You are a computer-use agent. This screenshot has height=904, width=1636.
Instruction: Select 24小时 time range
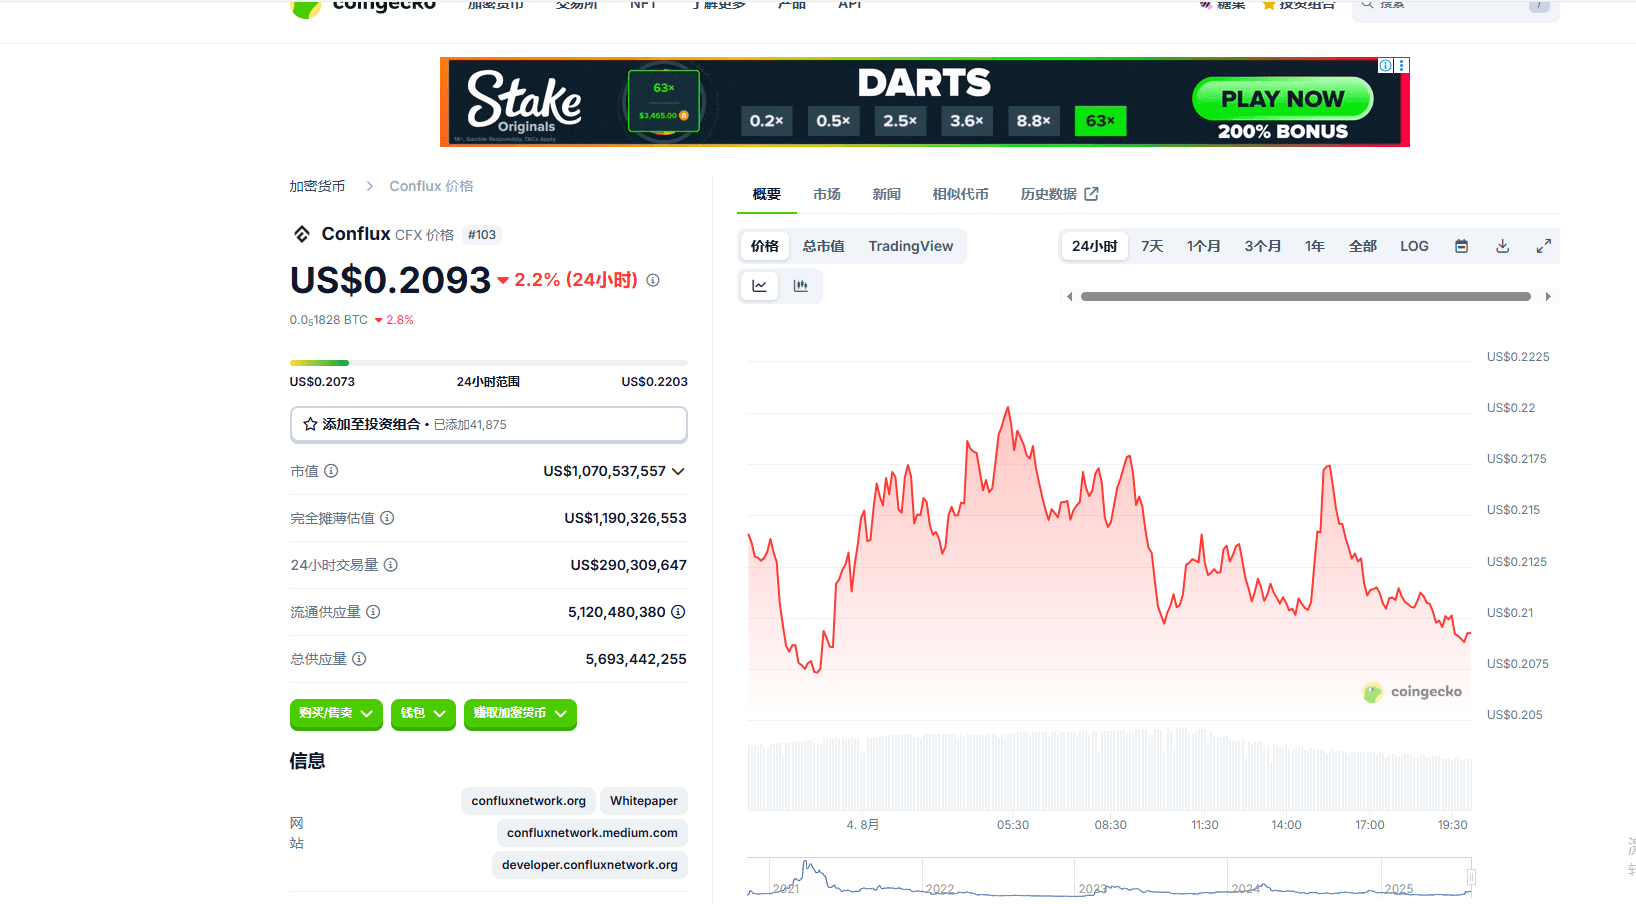coord(1095,246)
